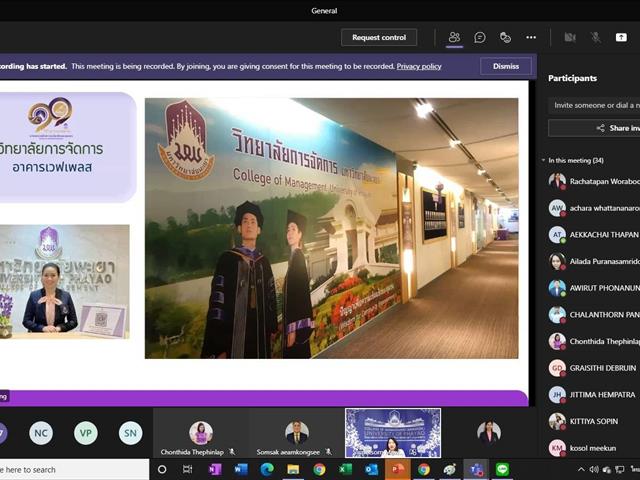
Task: Click the KM avatar of kosol meekun
Action: (x=557, y=448)
